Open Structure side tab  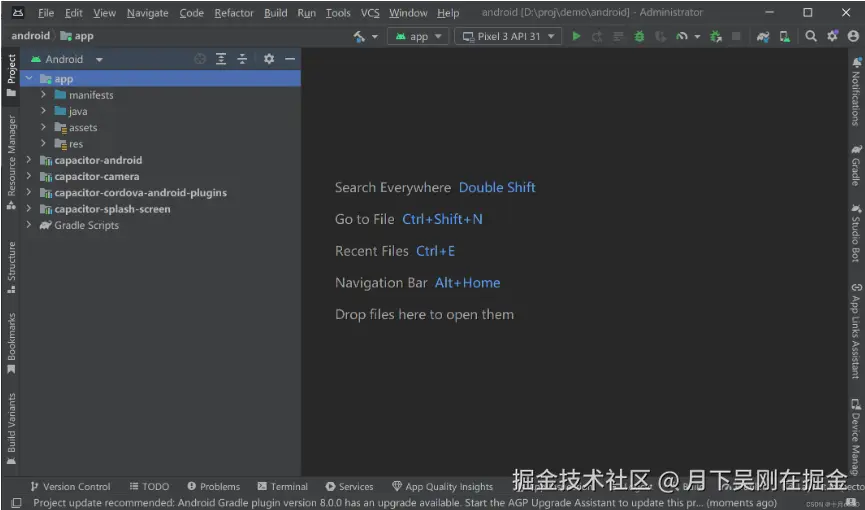[x=11, y=267]
